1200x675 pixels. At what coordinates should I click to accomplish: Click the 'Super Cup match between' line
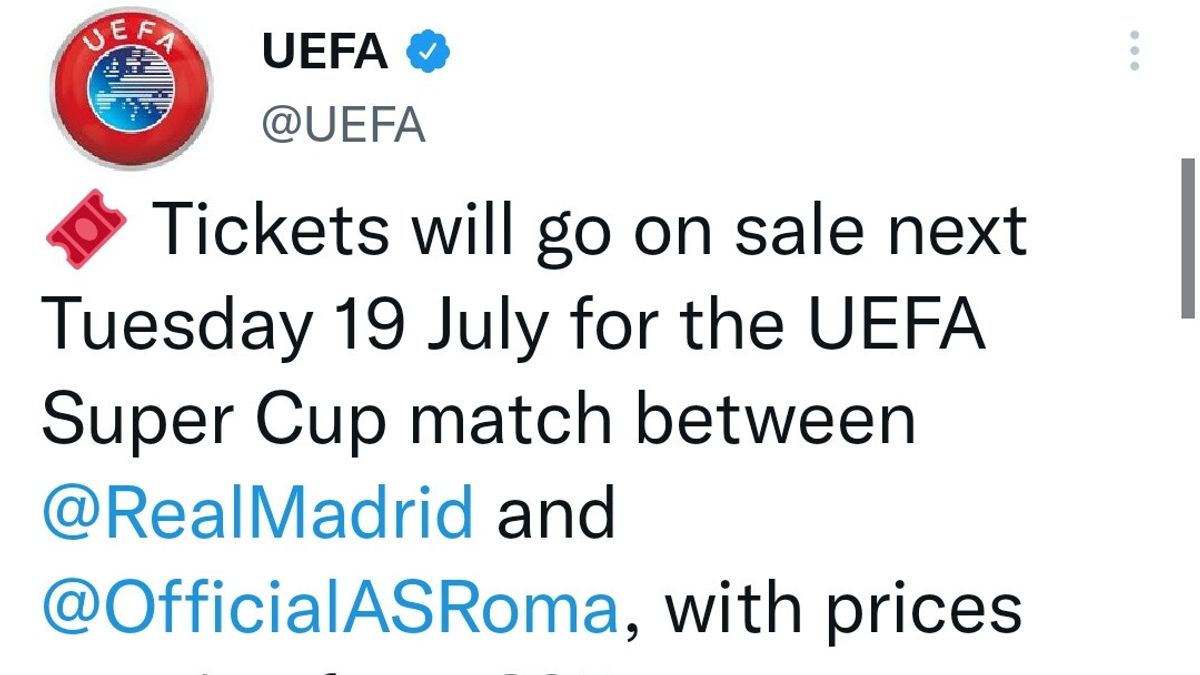point(479,420)
